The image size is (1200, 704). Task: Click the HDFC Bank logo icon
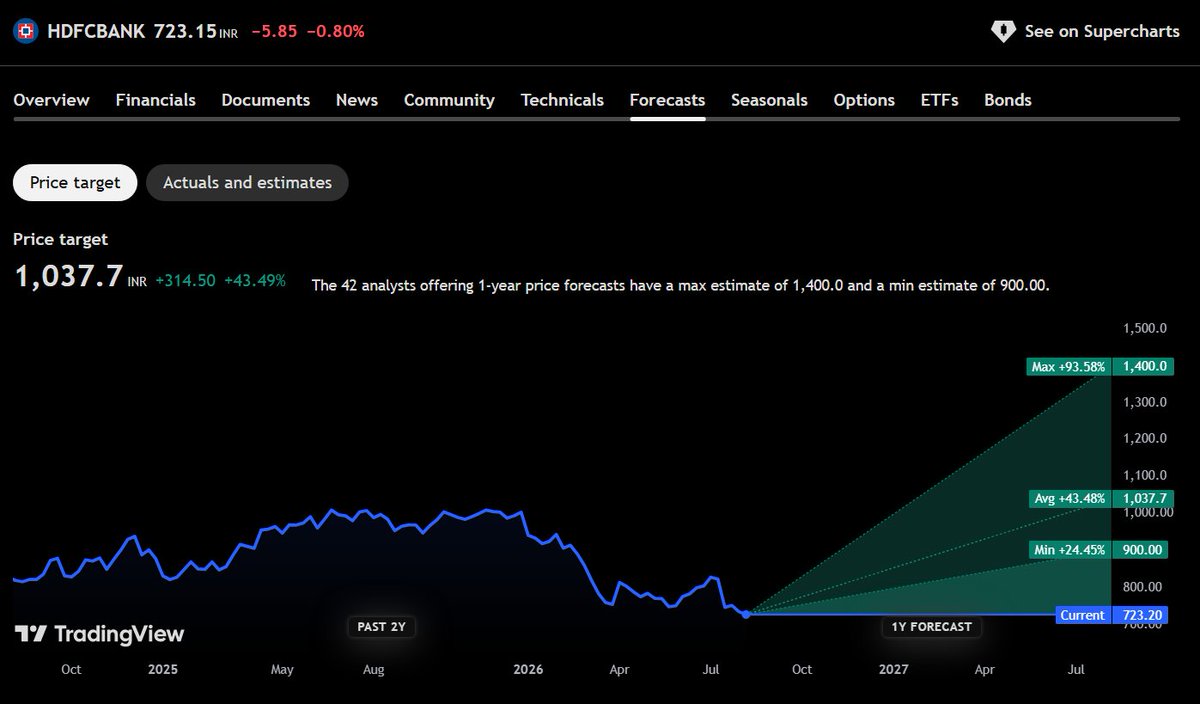pyautogui.click(x=26, y=31)
